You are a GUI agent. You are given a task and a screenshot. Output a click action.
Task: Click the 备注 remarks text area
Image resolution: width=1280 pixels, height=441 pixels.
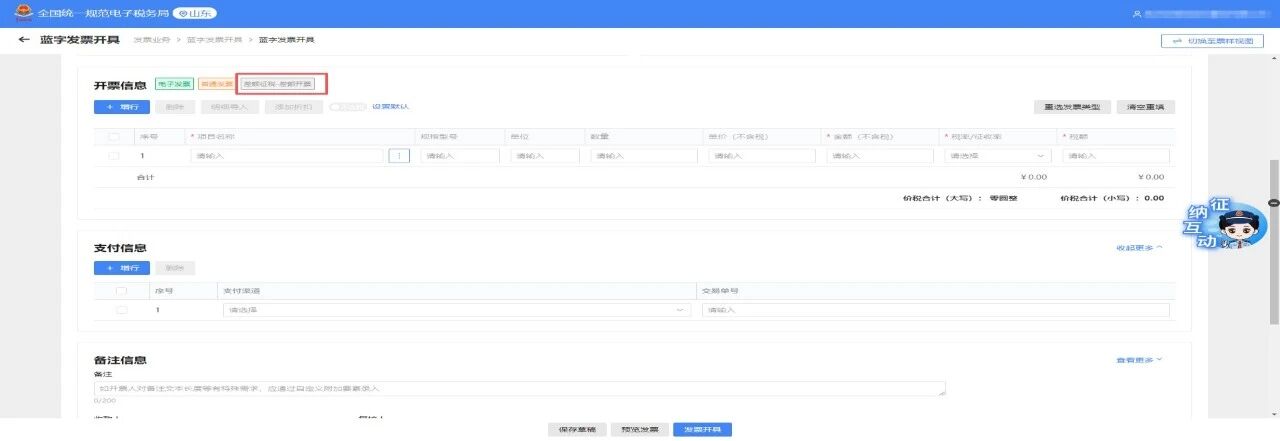coord(519,388)
